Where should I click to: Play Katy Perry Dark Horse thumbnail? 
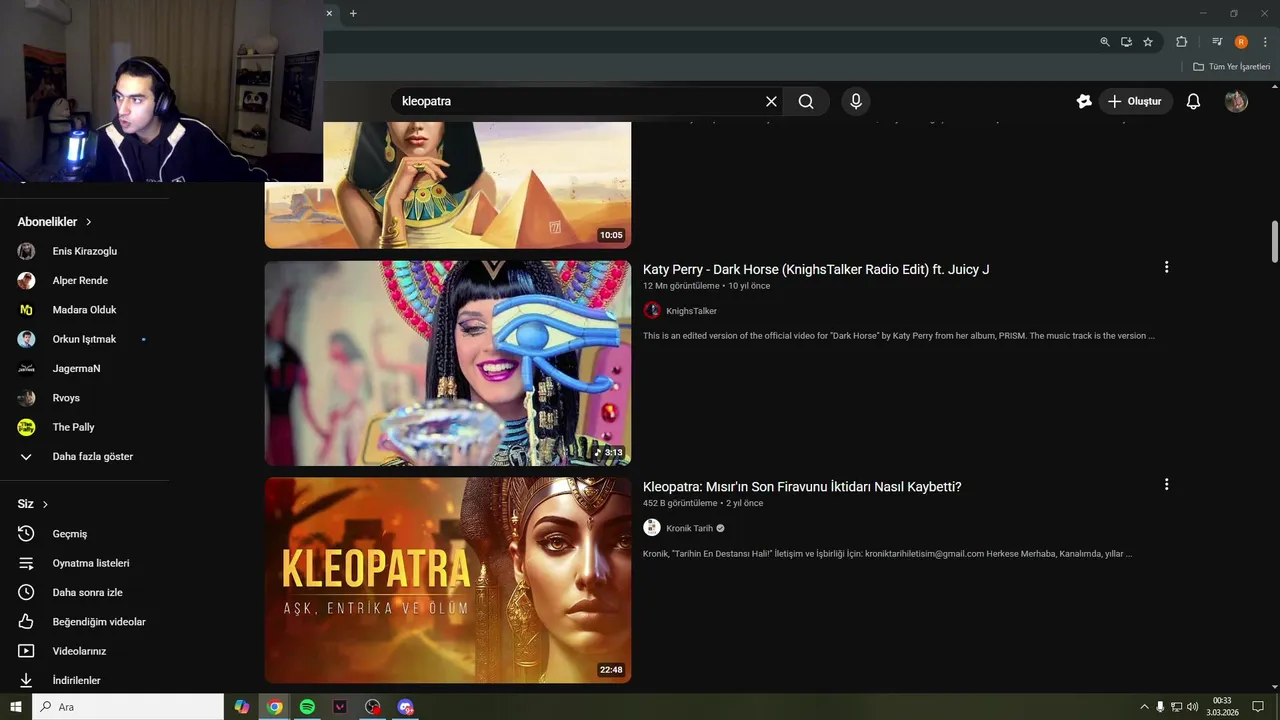447,363
